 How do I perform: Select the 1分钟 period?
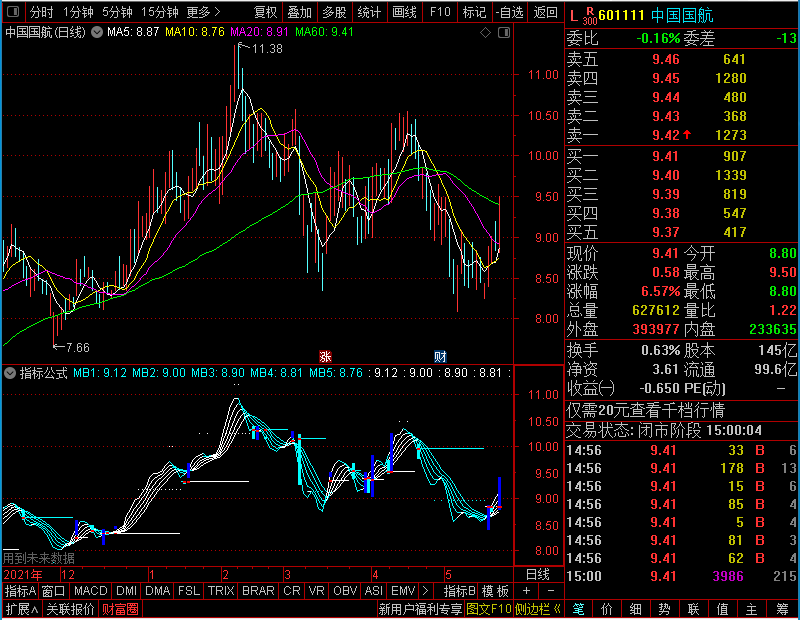tap(78, 12)
